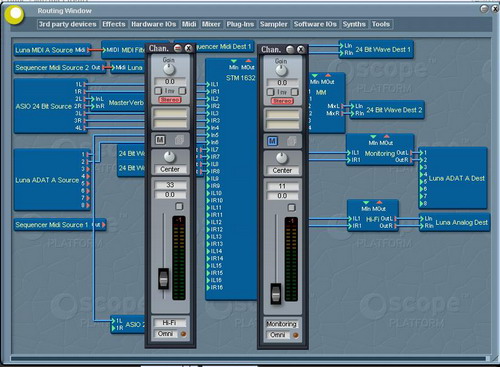Grab the Monitoring channel volume fader

tap(276, 293)
